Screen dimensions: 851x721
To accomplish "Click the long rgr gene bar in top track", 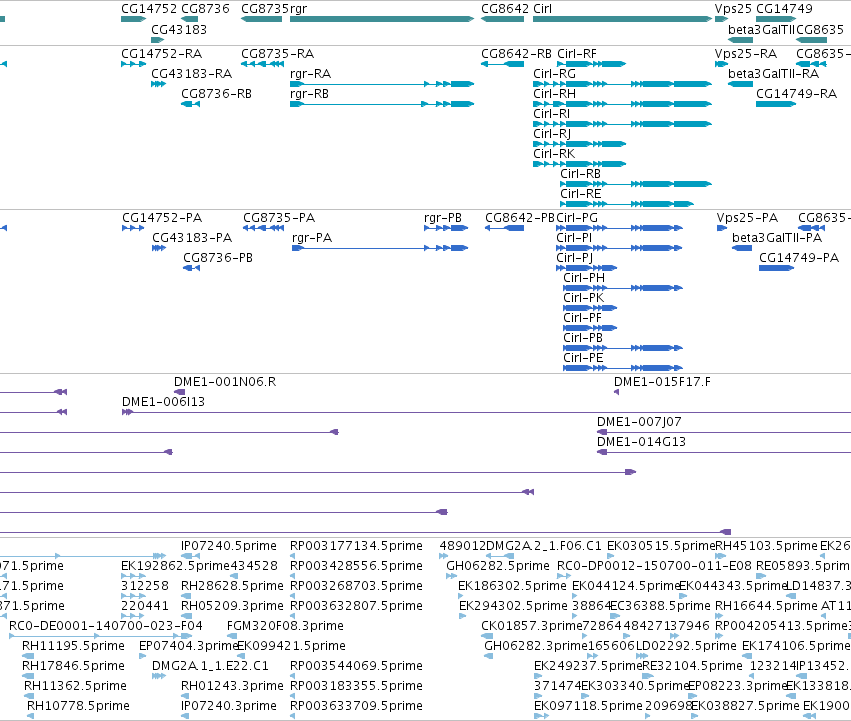I will (x=382, y=19).
